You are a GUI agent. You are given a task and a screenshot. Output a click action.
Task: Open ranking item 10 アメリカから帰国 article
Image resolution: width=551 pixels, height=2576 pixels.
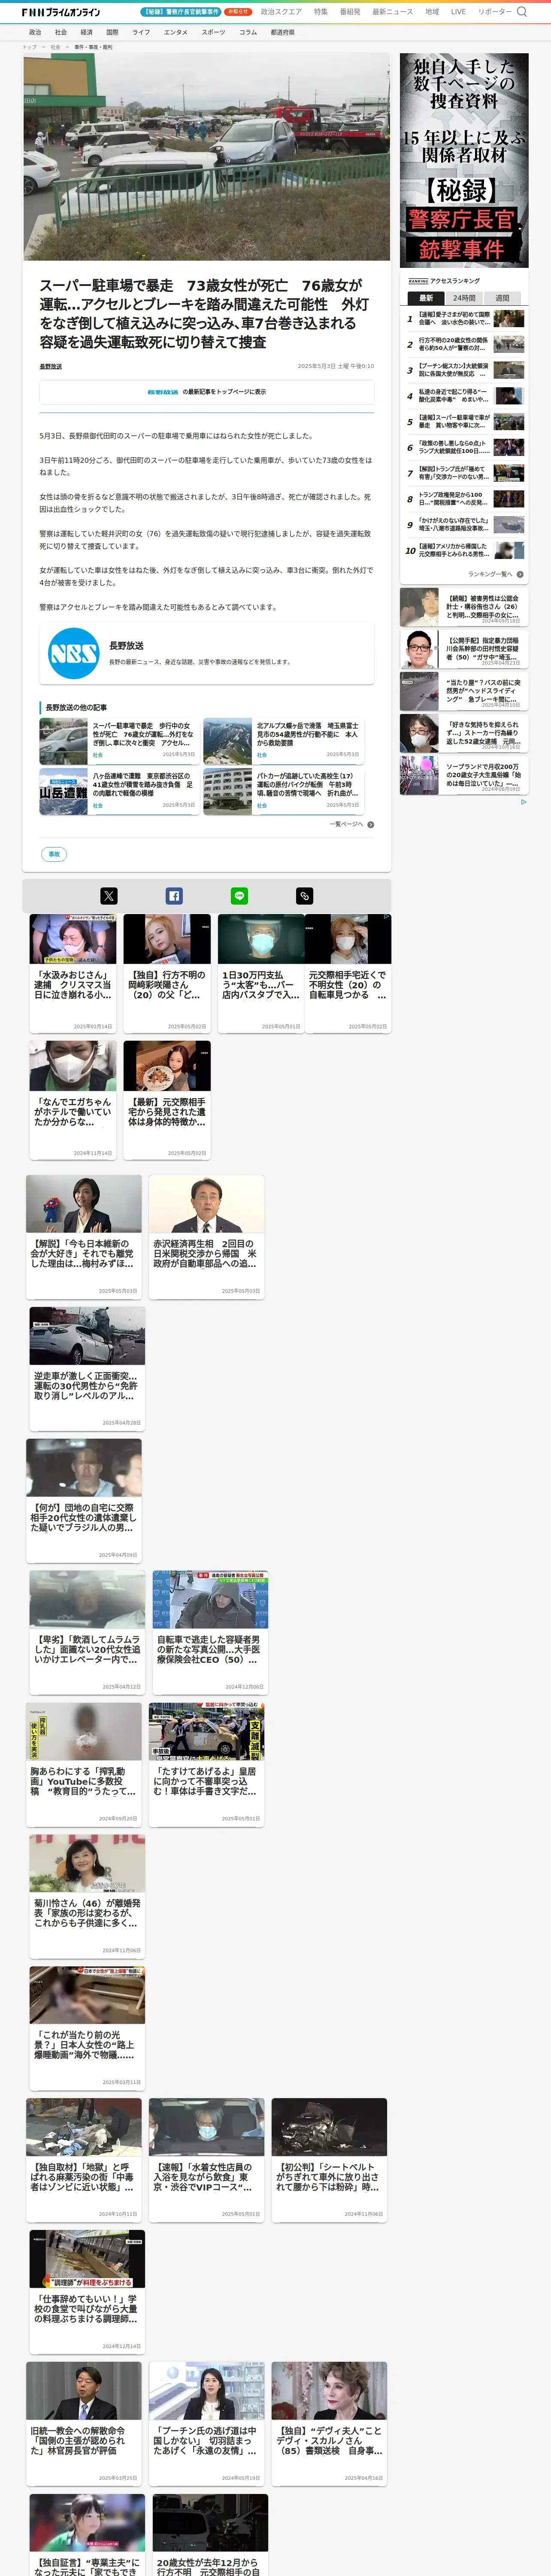[x=464, y=551]
